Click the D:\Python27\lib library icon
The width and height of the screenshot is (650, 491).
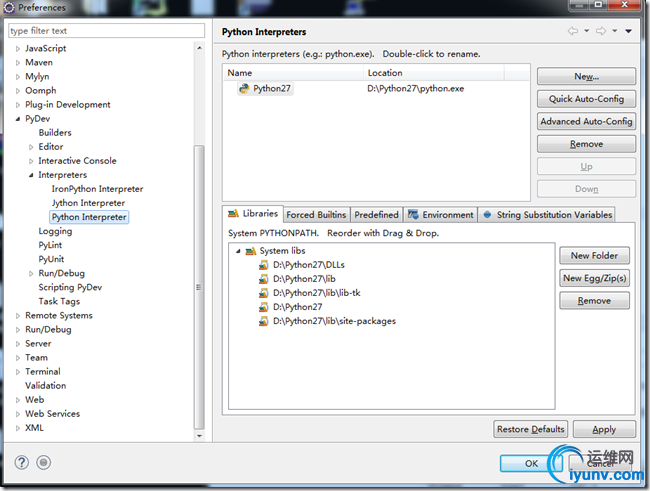click(263, 279)
